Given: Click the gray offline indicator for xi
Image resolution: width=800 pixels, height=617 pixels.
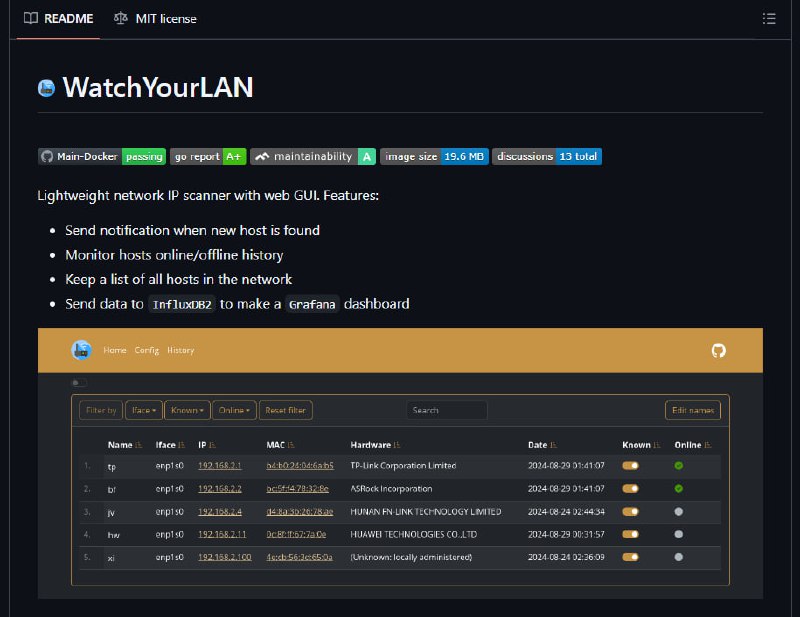Looking at the screenshot, I should click(679, 557).
